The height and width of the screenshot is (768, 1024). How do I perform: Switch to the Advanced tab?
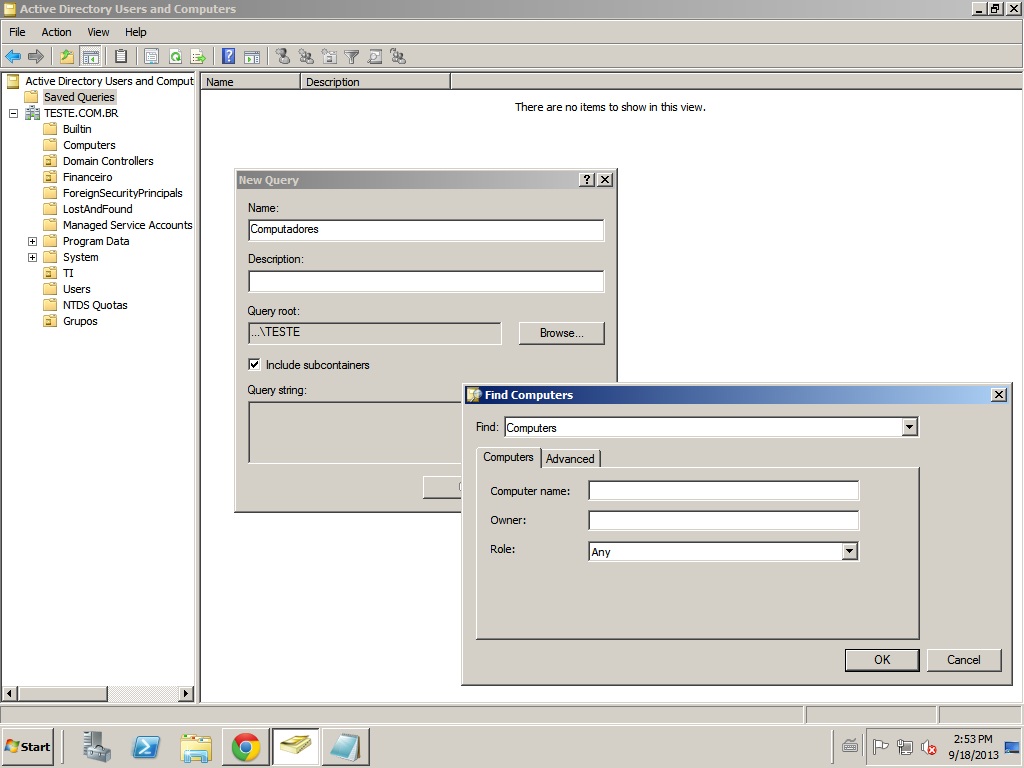pos(570,458)
